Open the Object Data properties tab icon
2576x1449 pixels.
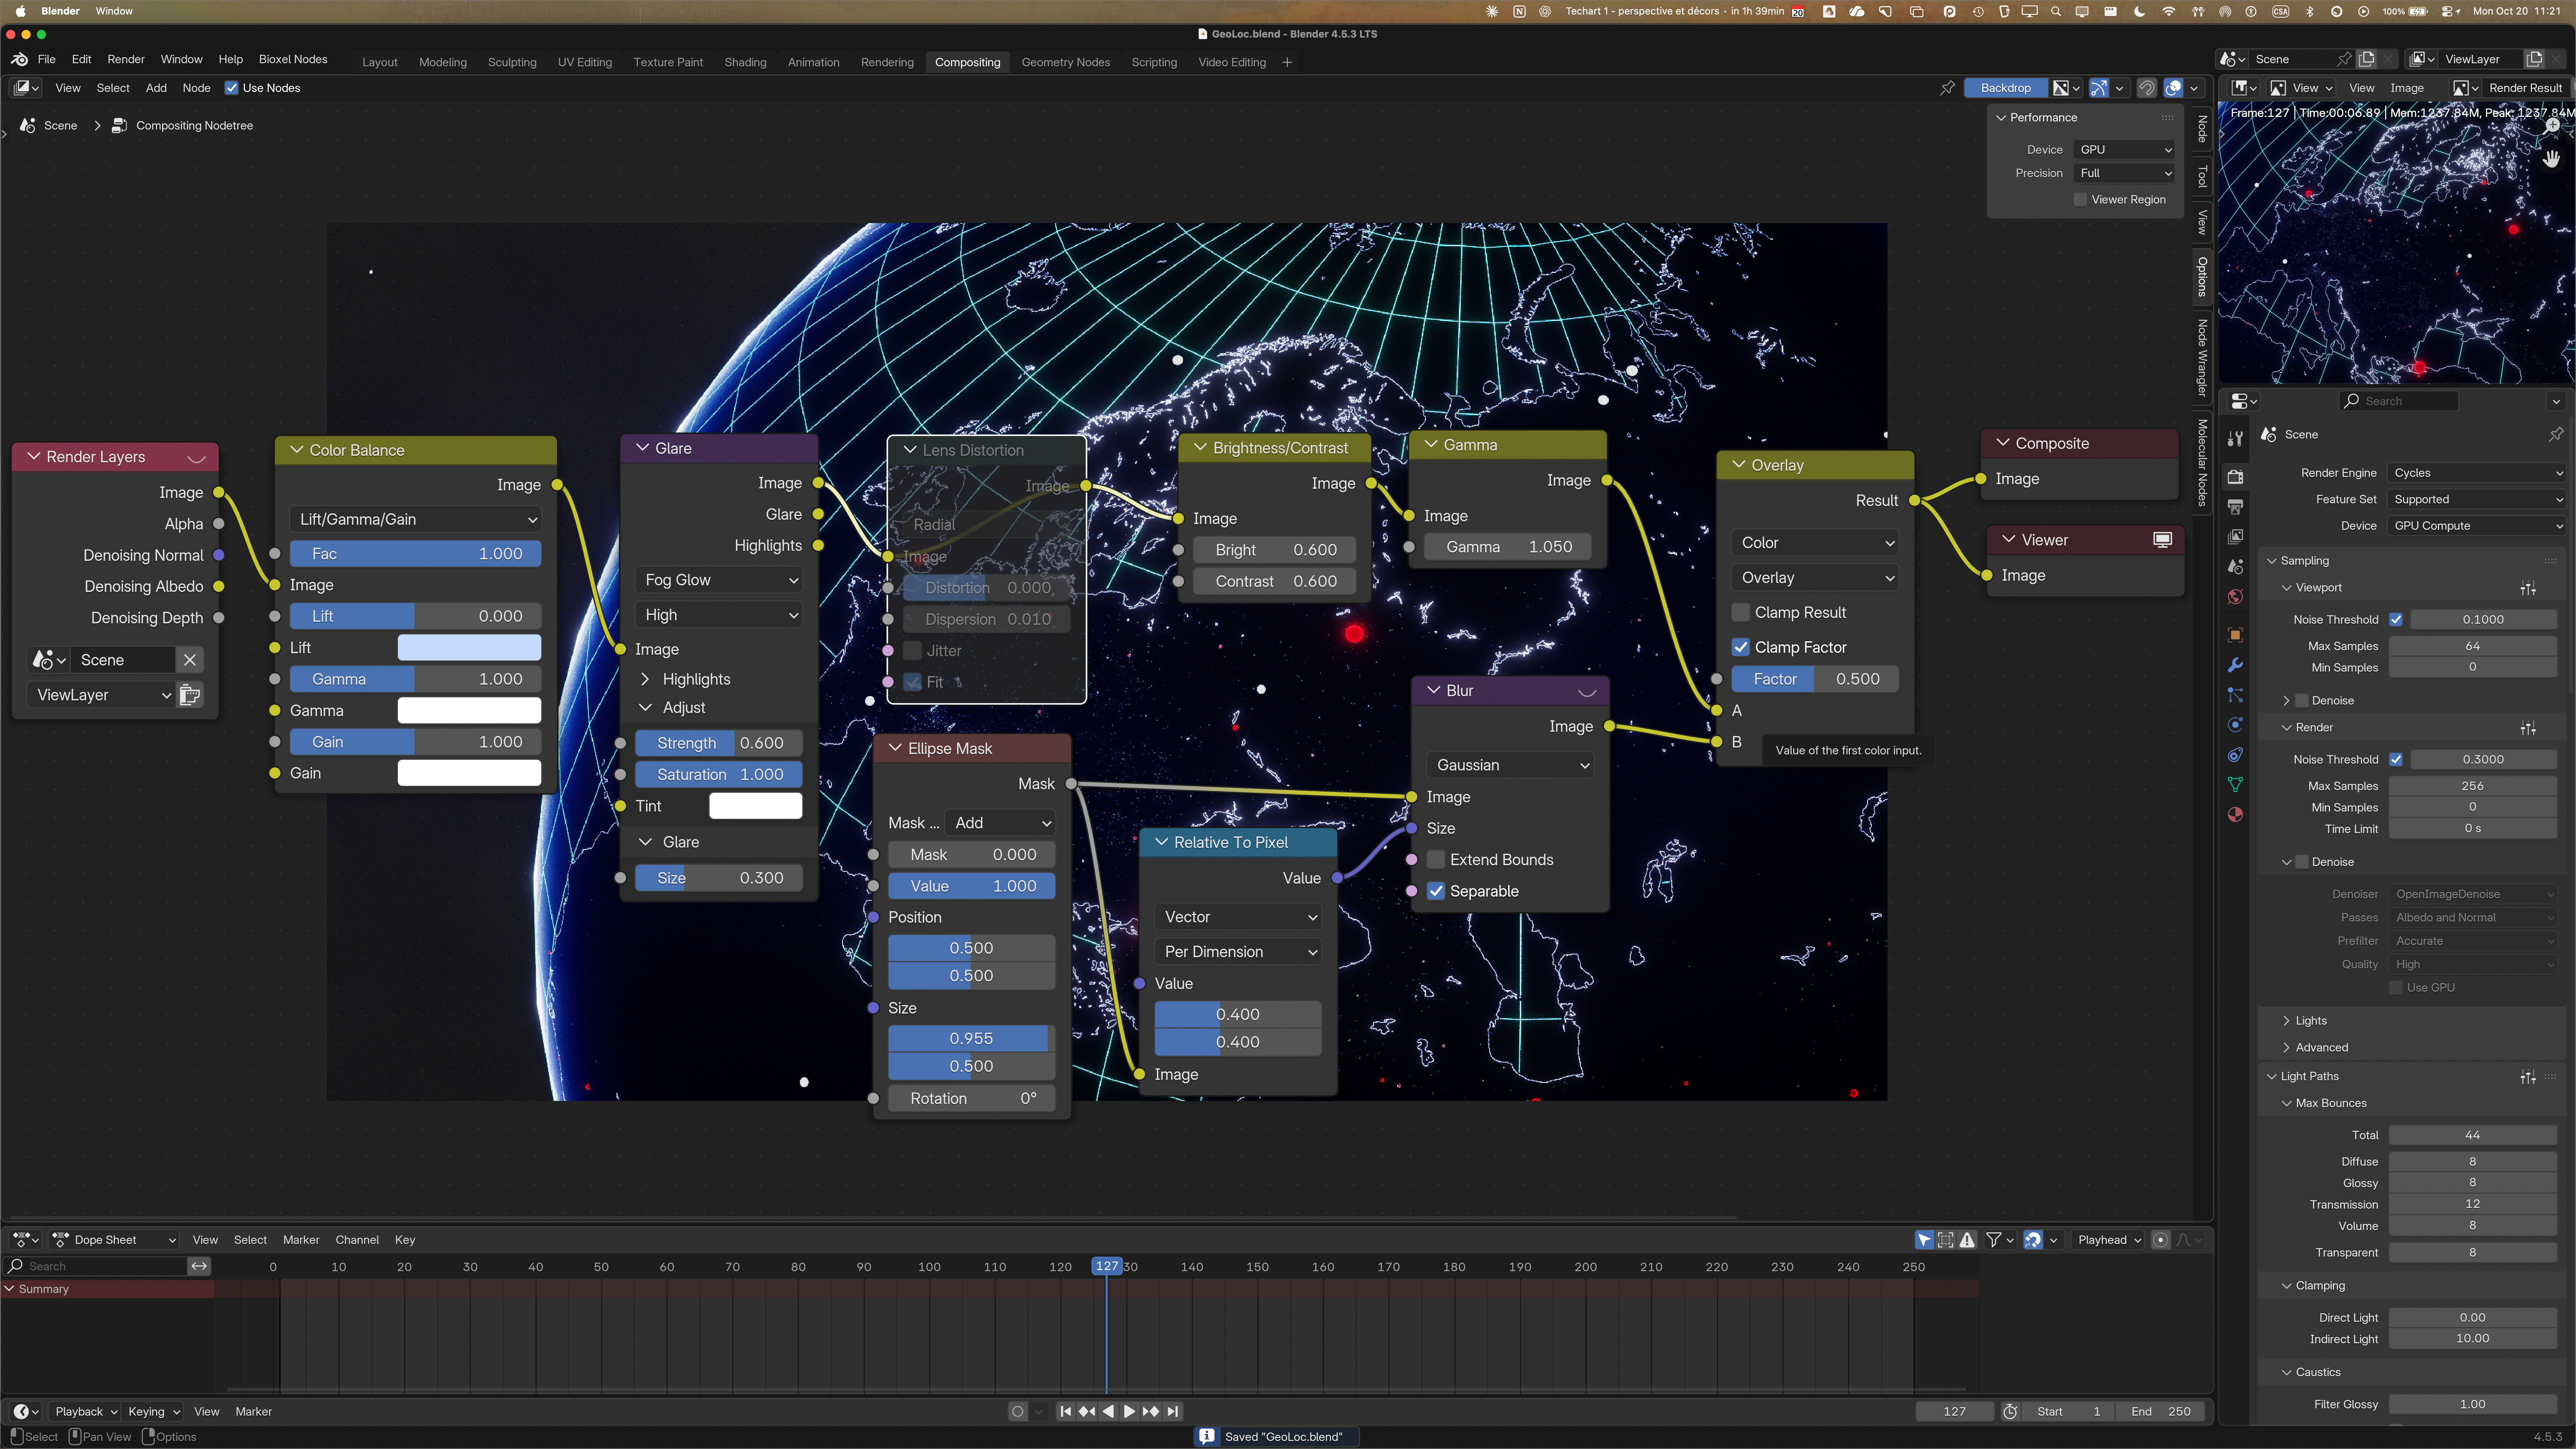pyautogui.click(x=2235, y=785)
